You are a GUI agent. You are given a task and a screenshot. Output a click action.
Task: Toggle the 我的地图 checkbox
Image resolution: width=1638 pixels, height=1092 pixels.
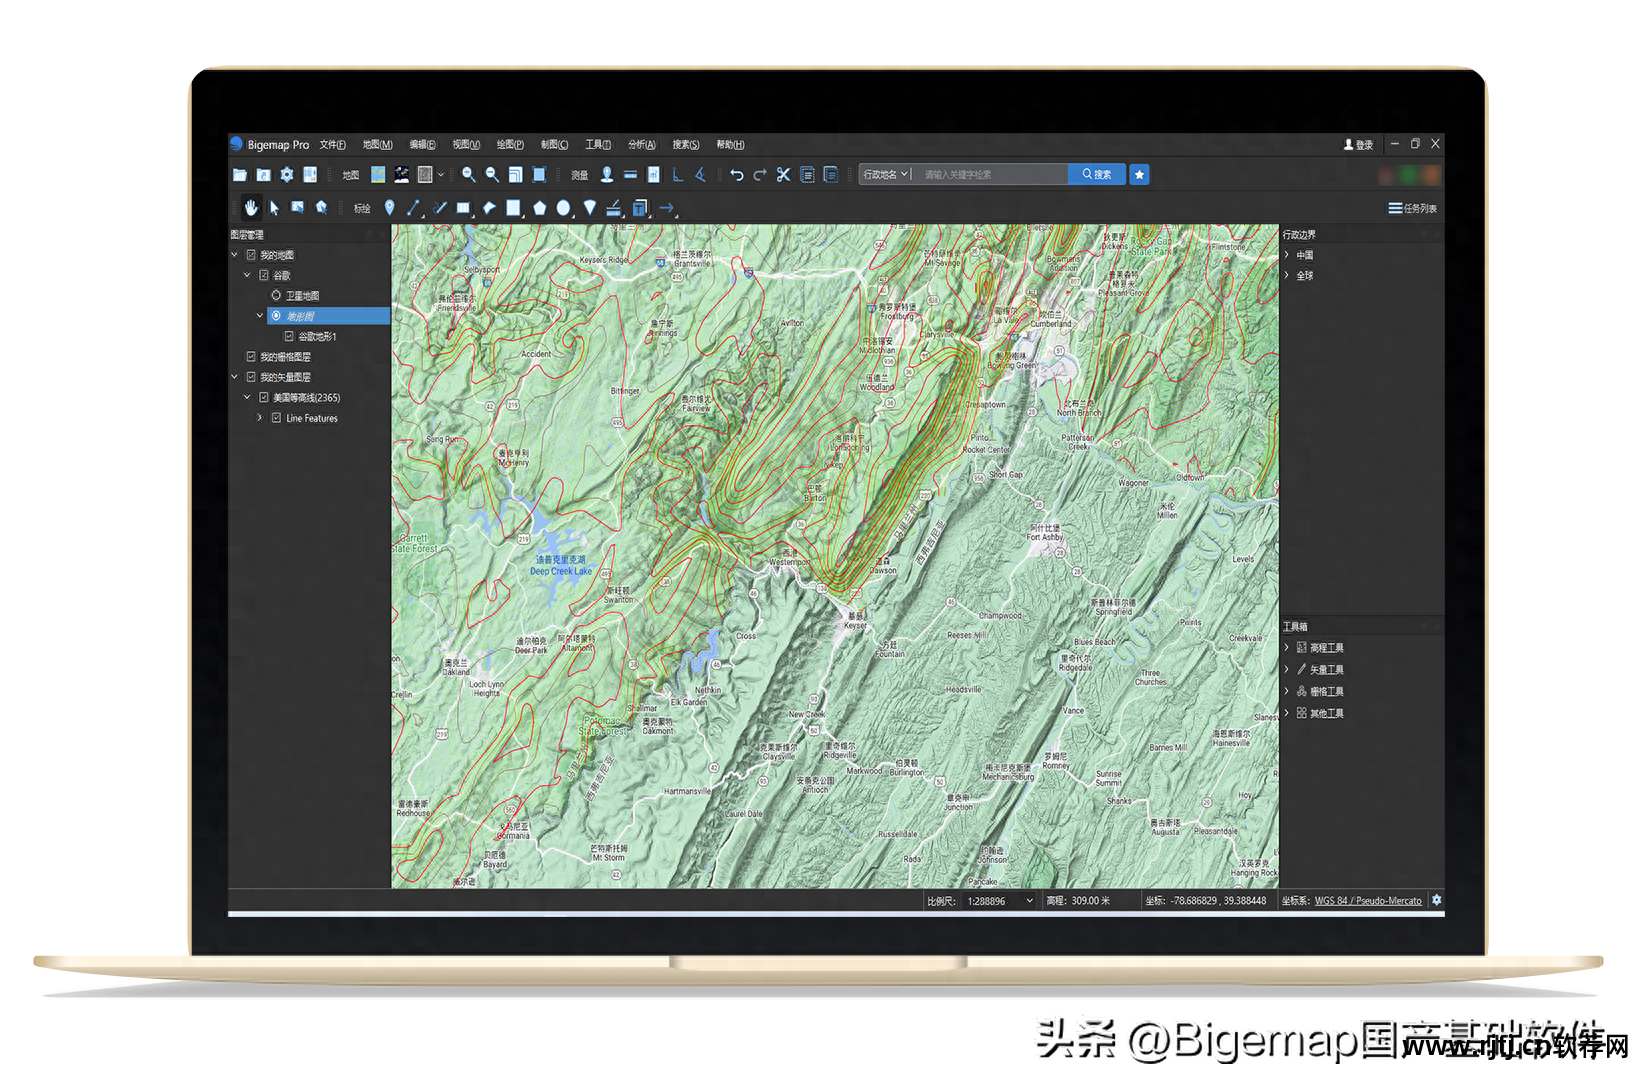pos(251,255)
